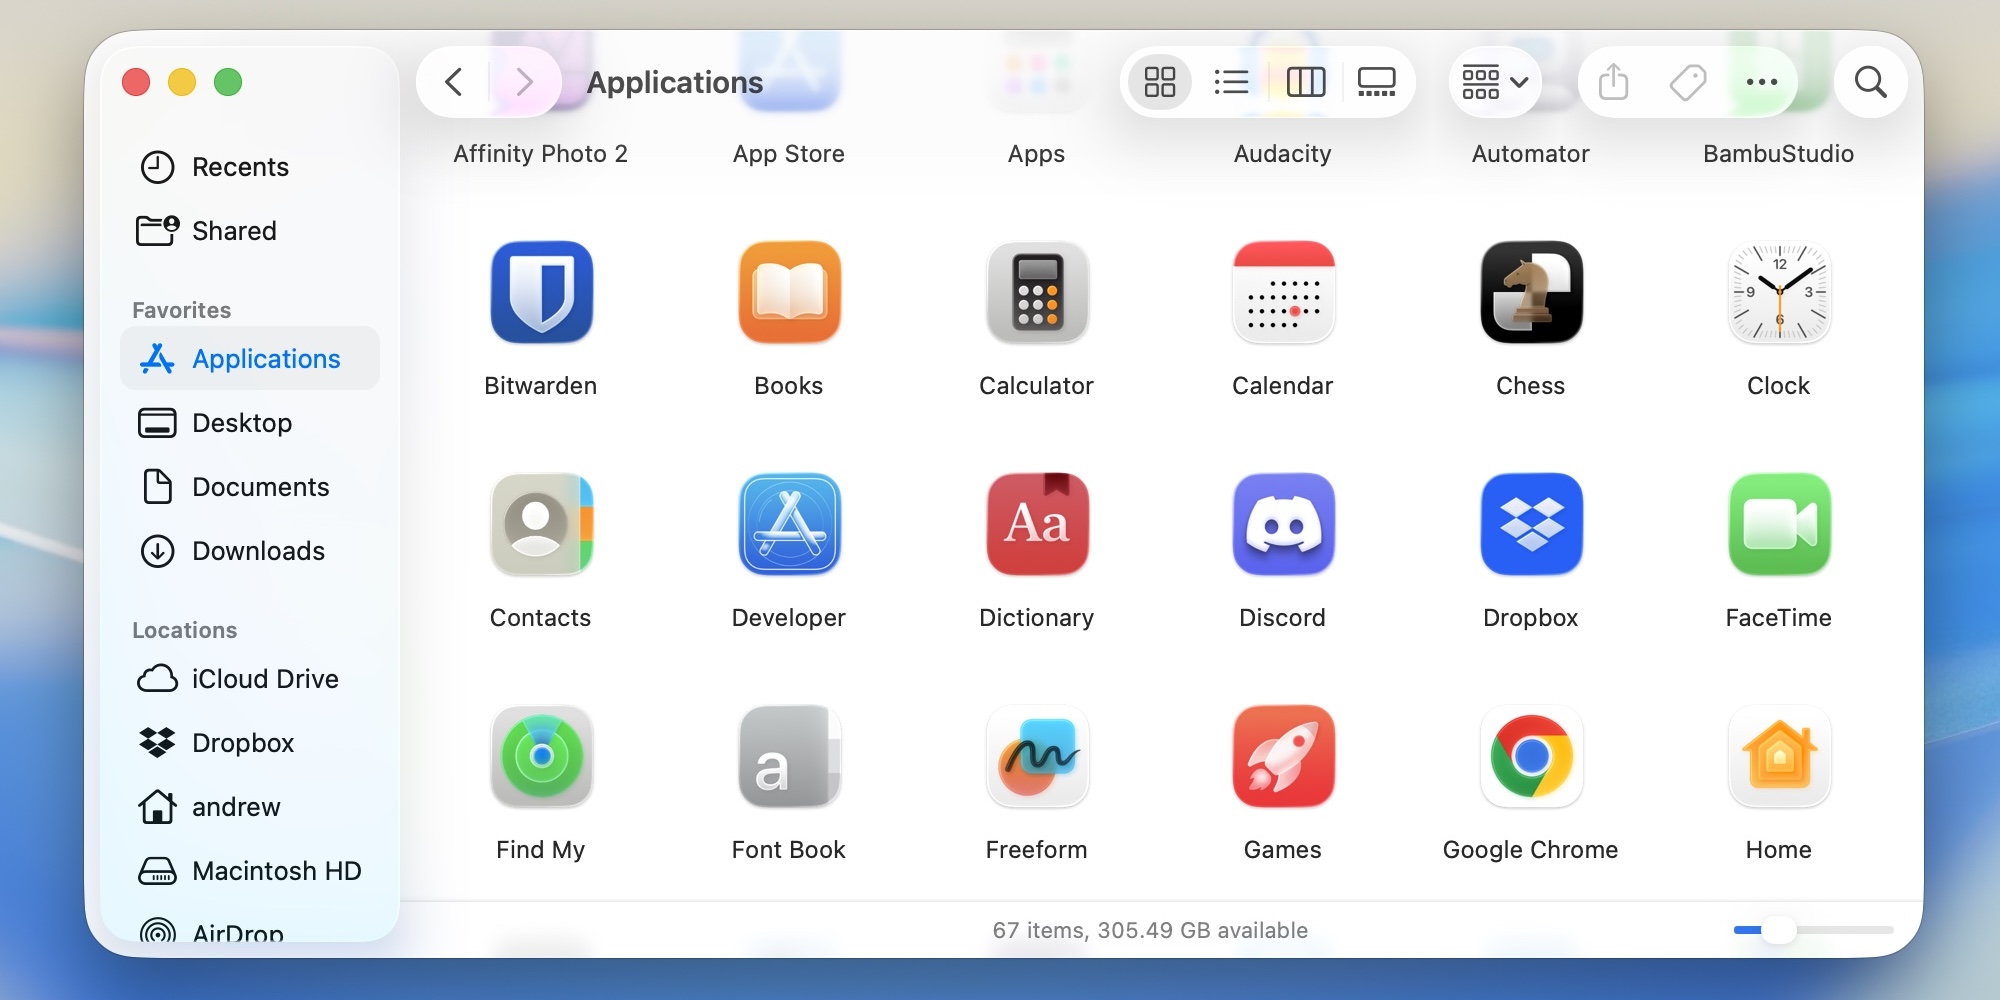Select the Find My app icon
The image size is (2000, 1000).
point(541,756)
